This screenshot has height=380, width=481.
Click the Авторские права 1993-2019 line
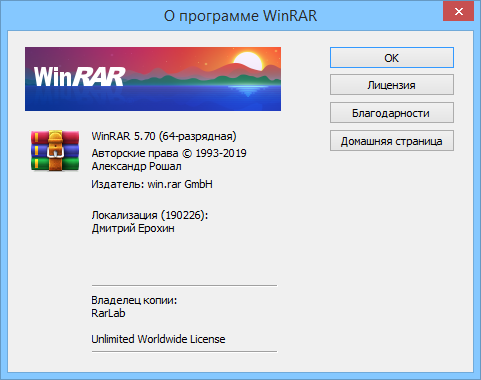pos(169,153)
